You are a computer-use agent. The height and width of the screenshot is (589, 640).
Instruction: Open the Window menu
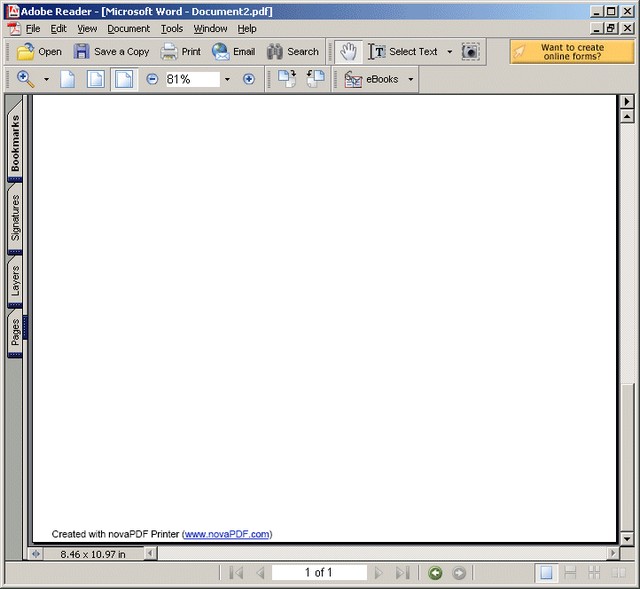click(210, 29)
